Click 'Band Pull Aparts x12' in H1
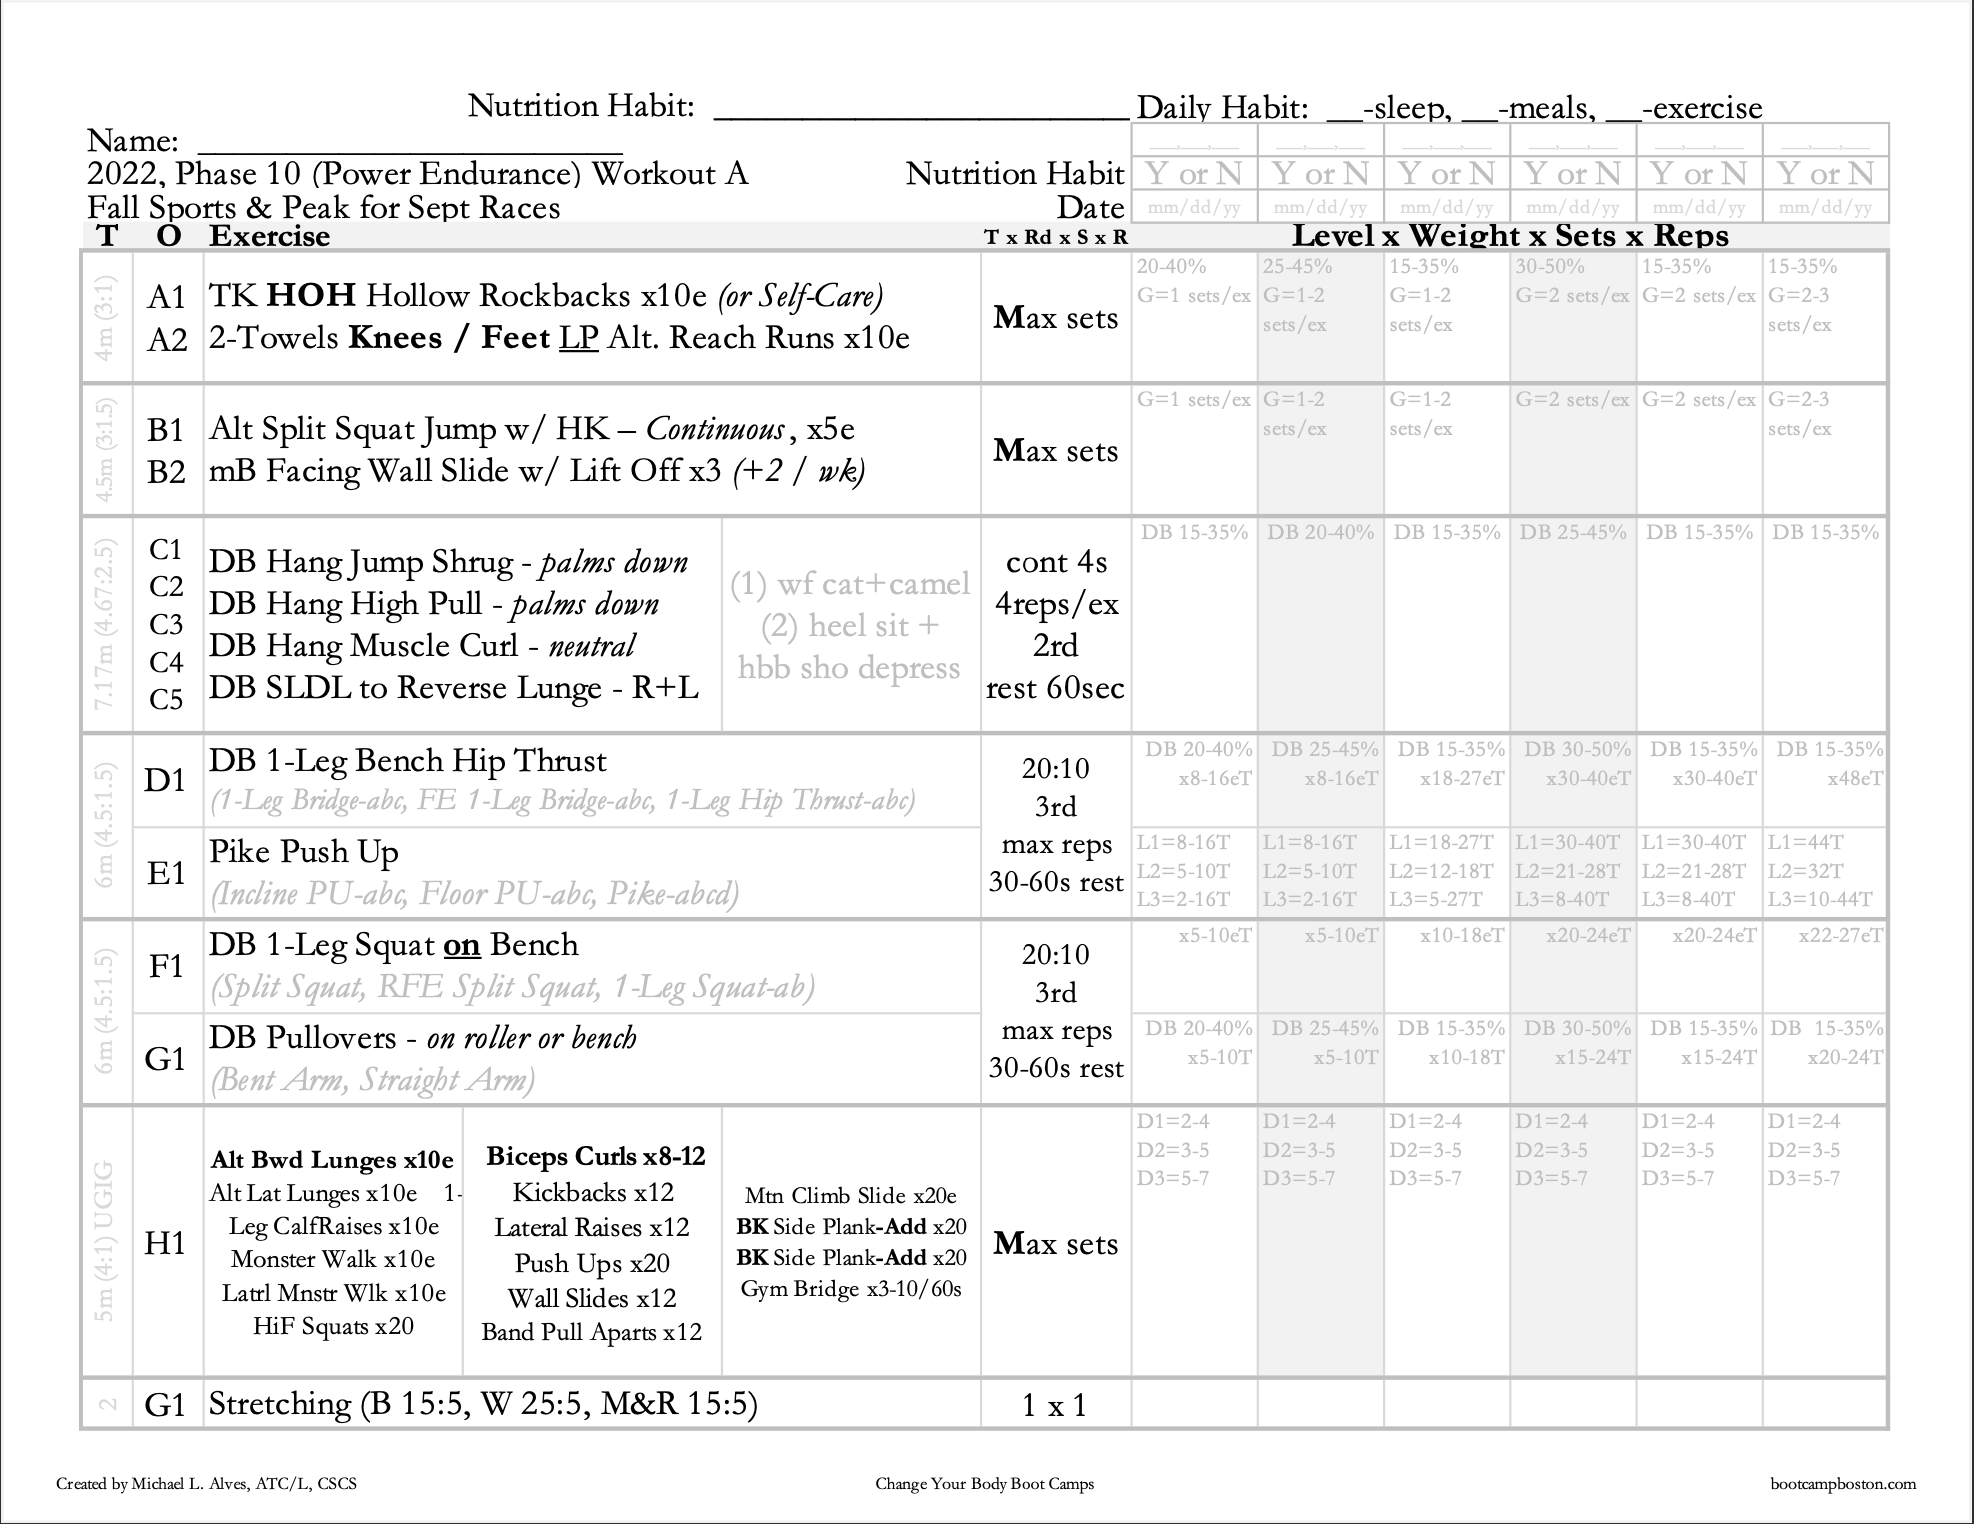Viewport: 1974px width, 1524px height. (x=591, y=1333)
